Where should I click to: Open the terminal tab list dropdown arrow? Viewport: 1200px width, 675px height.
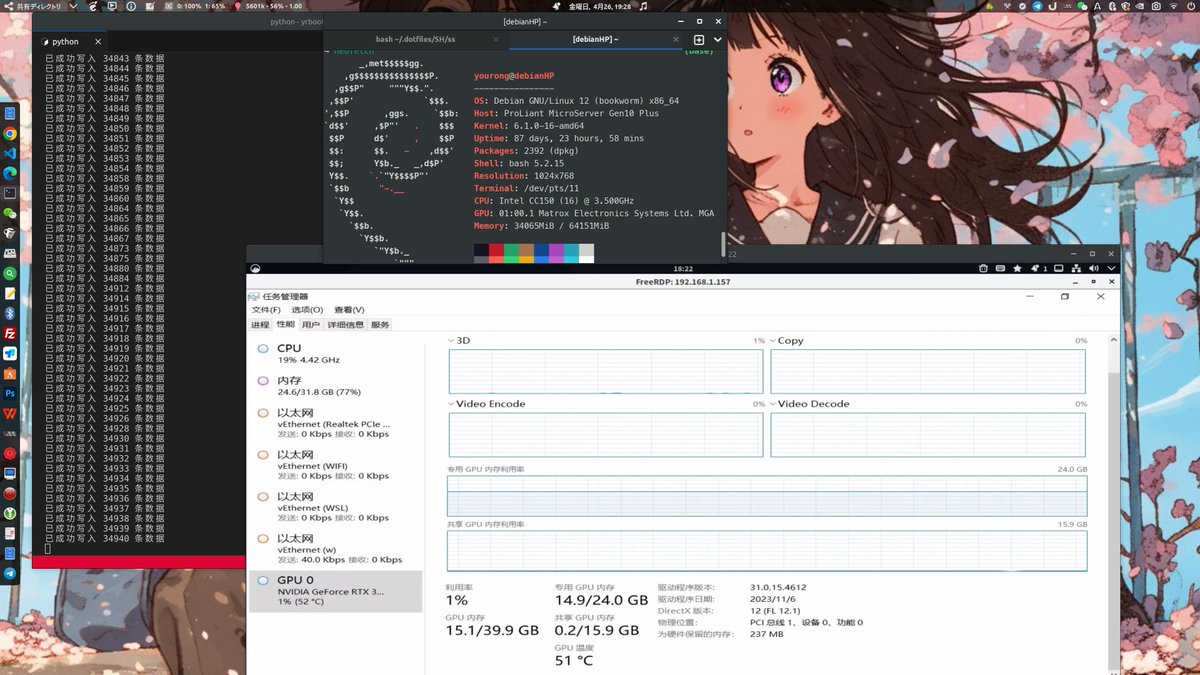[x=717, y=39]
